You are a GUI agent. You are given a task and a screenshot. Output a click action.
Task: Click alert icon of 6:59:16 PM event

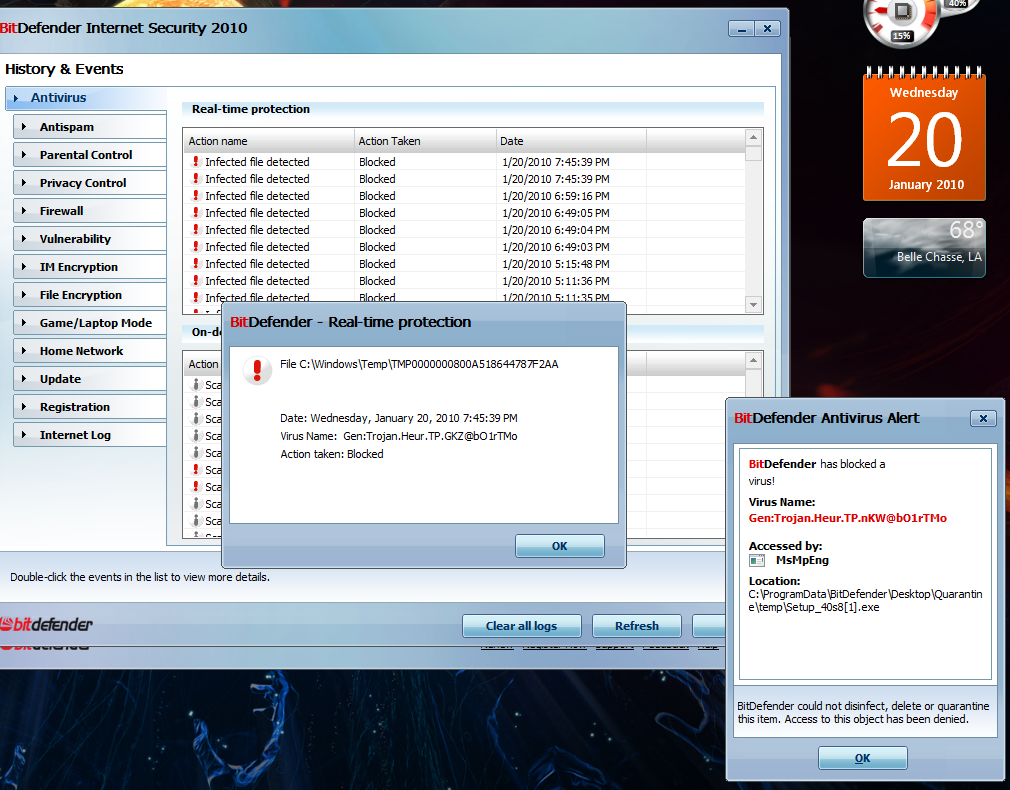pyautogui.click(x=196, y=195)
